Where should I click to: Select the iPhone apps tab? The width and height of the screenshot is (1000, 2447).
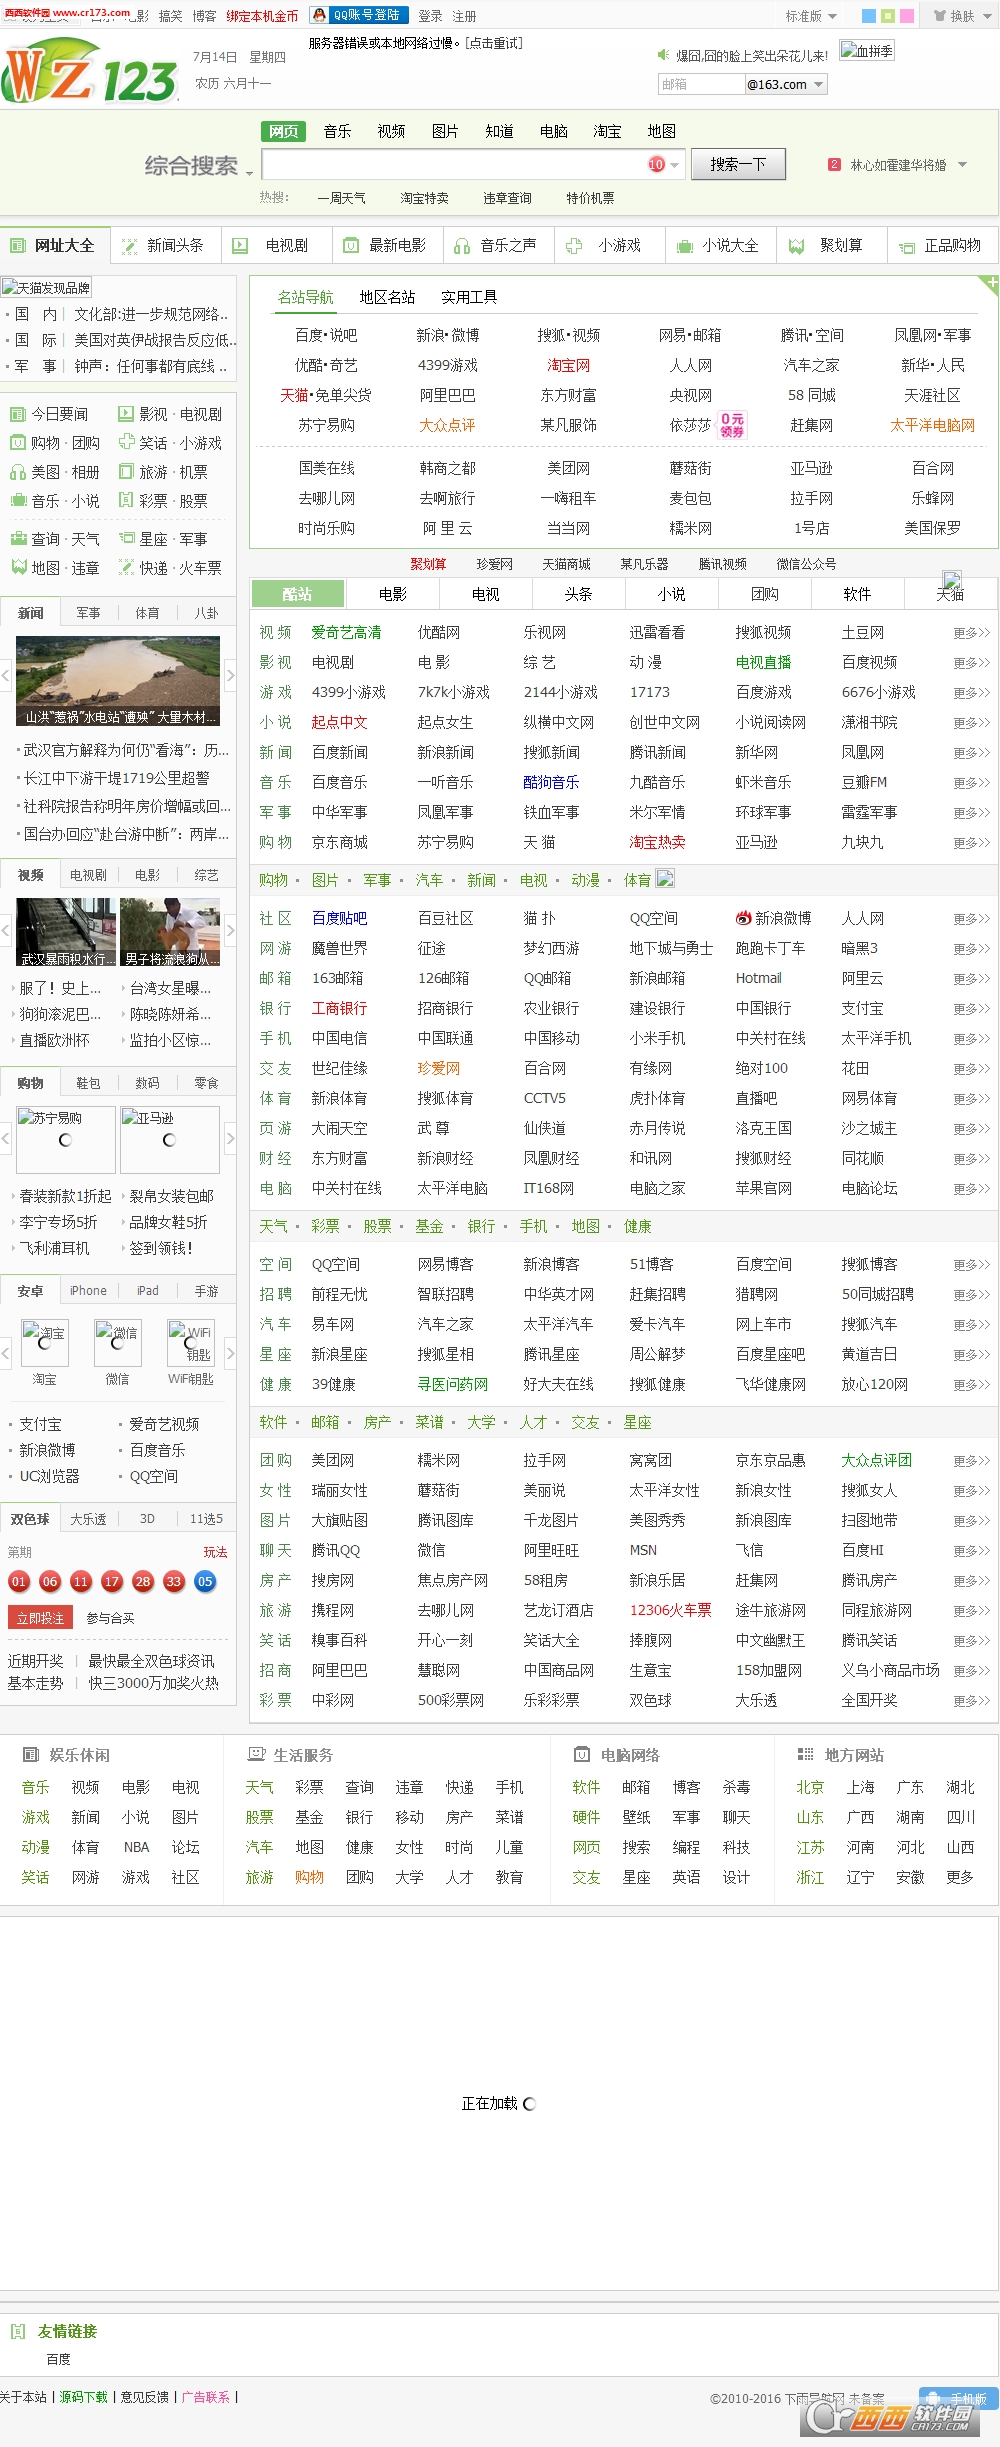88,1291
